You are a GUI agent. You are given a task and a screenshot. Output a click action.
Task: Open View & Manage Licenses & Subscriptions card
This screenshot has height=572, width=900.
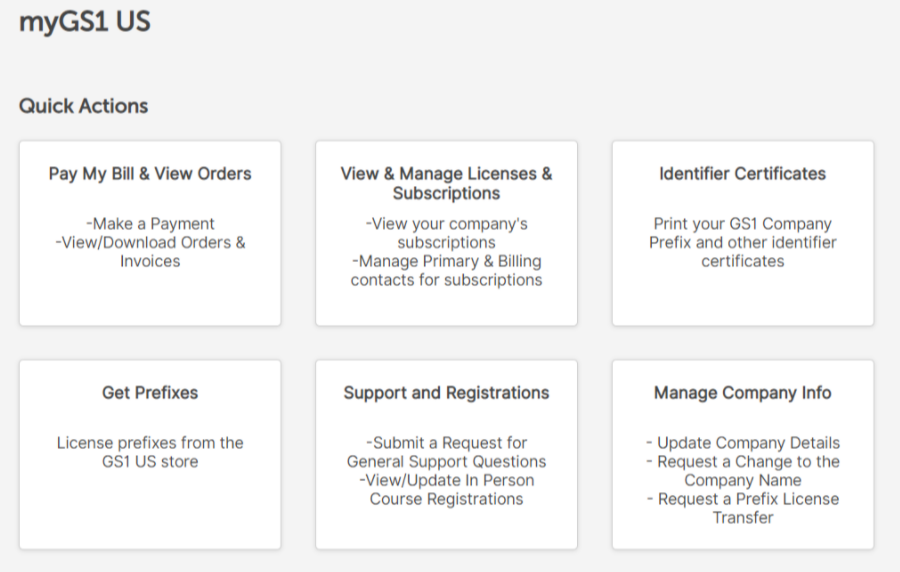[x=447, y=234]
